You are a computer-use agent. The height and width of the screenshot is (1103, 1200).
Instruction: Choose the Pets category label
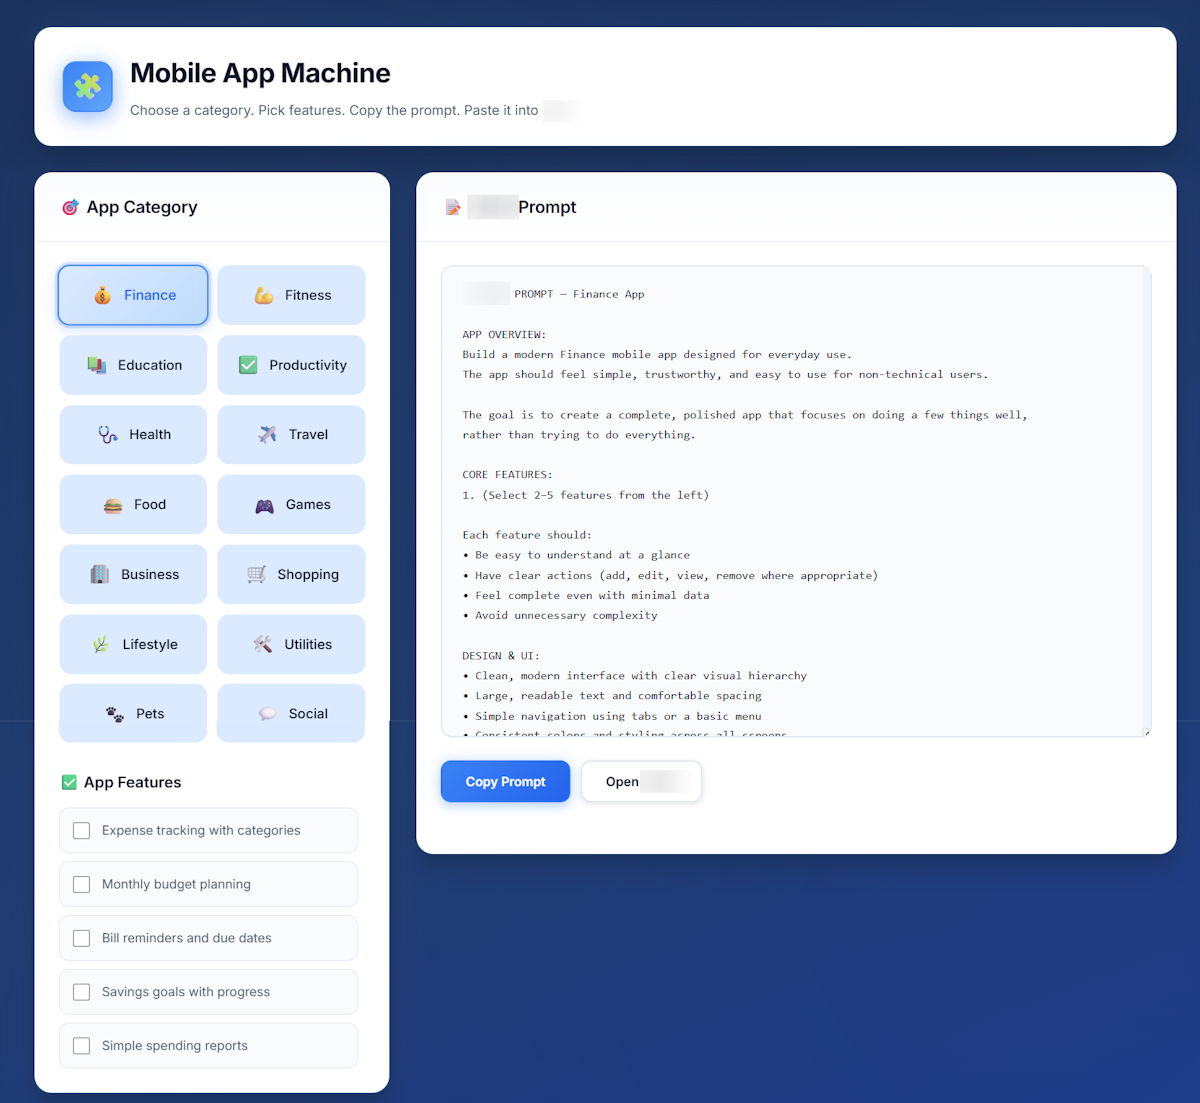[x=150, y=714]
